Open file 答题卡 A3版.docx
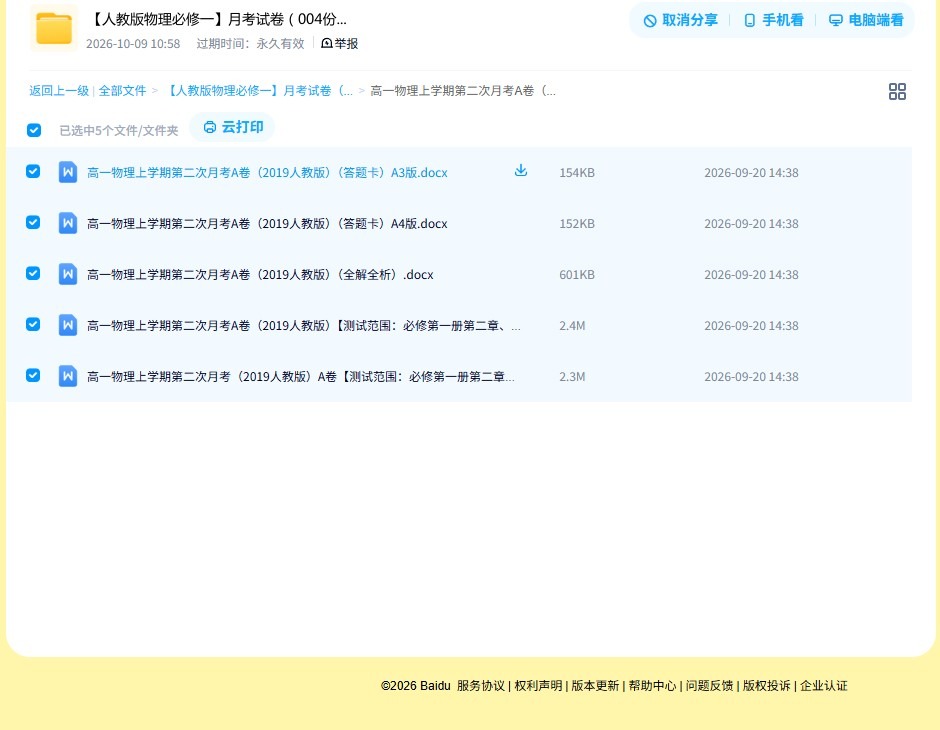 pos(267,173)
